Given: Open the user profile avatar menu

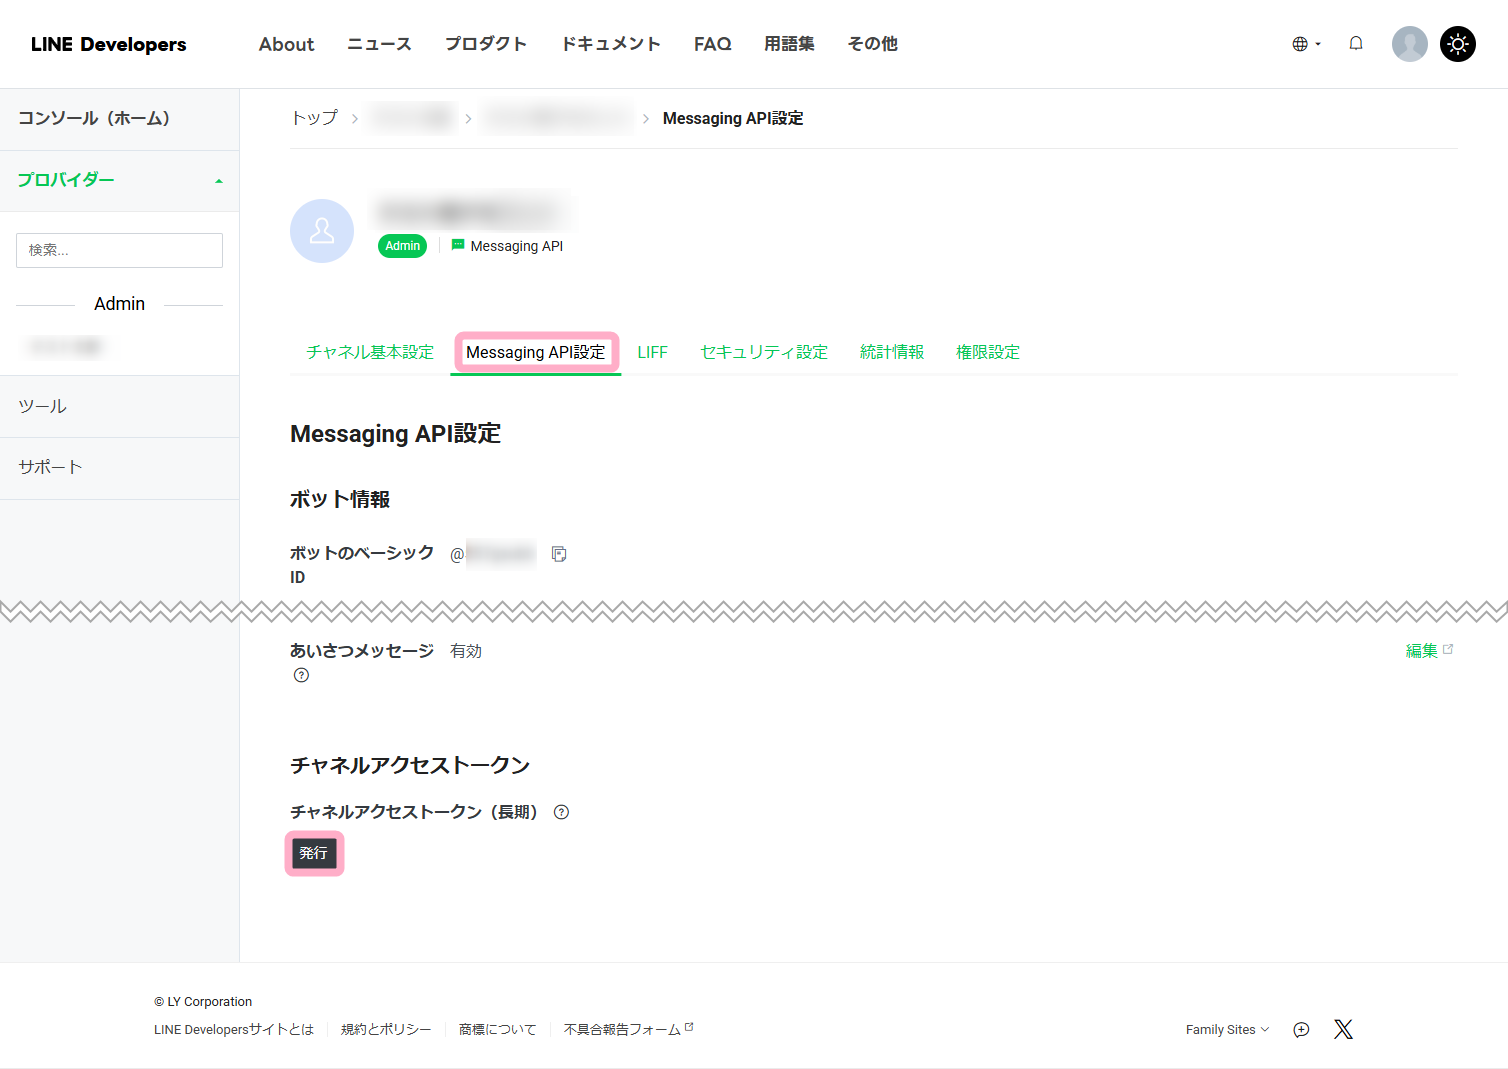Looking at the screenshot, I should 1410,44.
